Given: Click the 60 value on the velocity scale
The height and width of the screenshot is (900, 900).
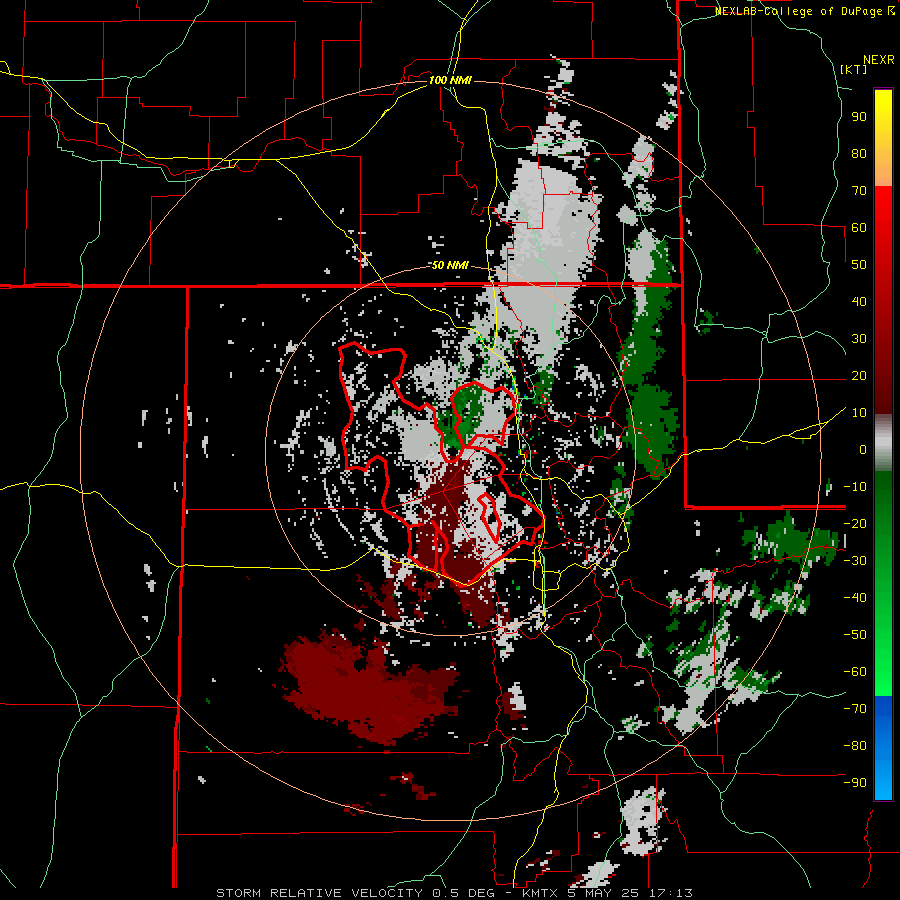Looking at the screenshot, I should tap(859, 228).
